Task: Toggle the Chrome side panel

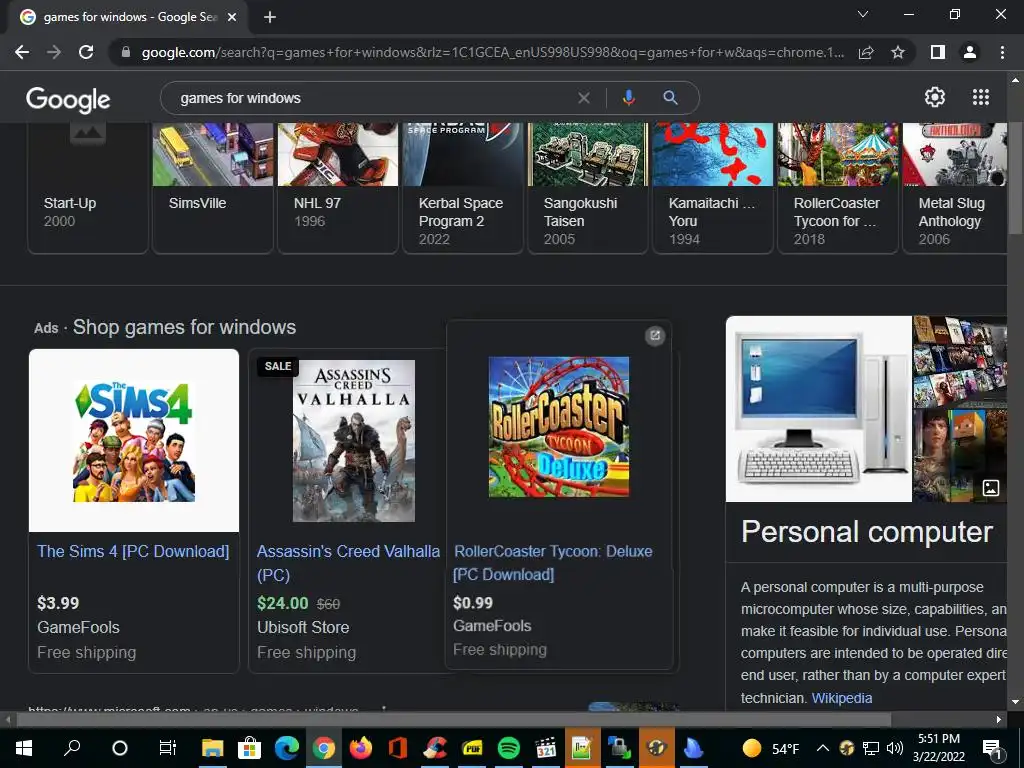Action: pos(938,52)
